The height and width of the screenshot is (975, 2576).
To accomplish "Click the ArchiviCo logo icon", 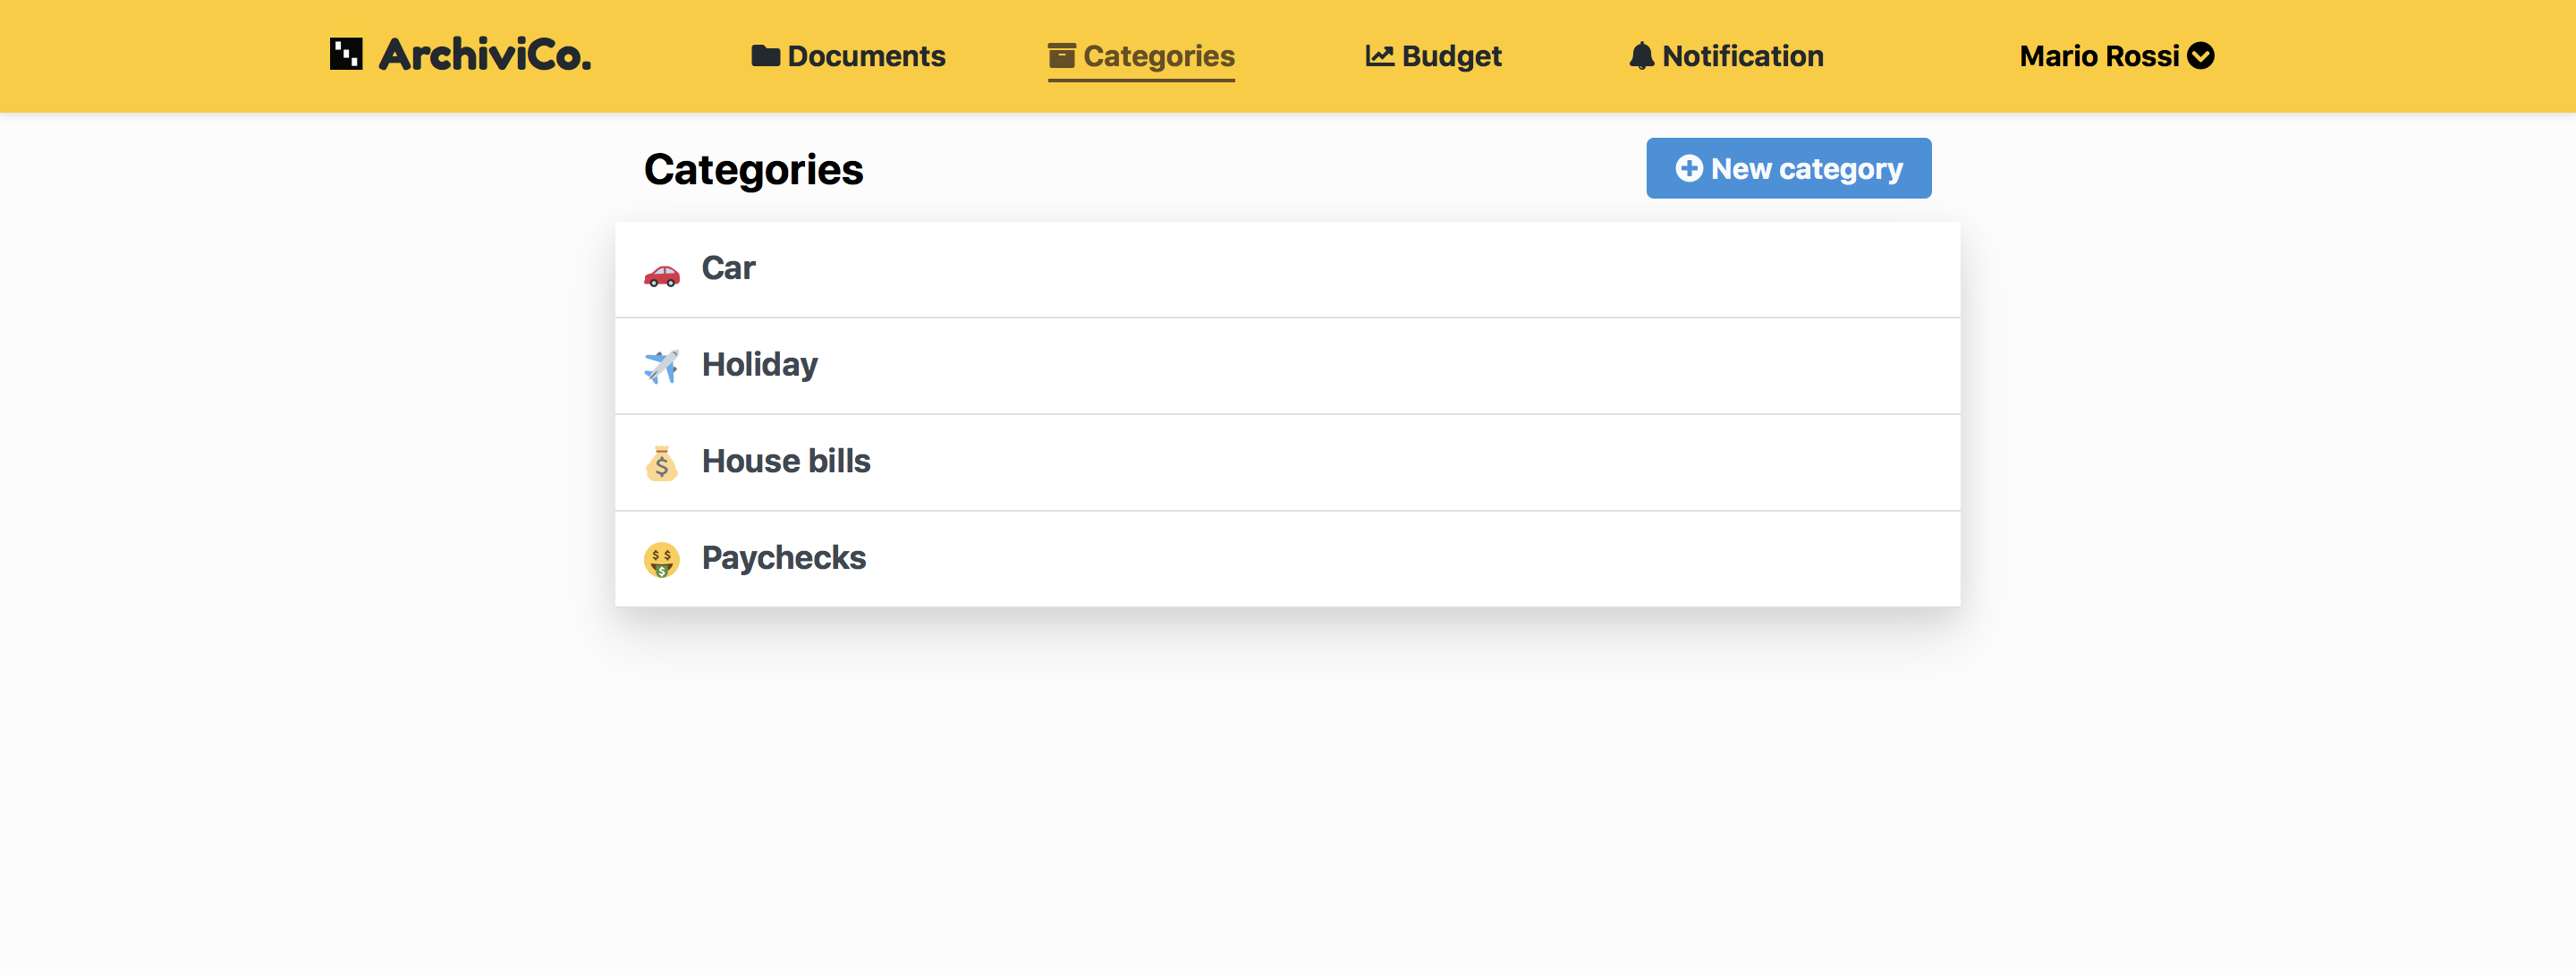I will [x=346, y=54].
